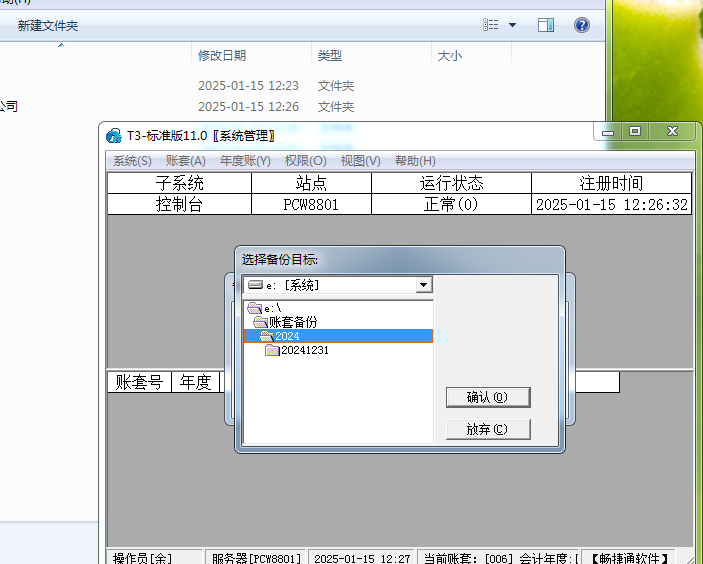Click 新建文件夹 in the Explorer toolbar
The image size is (703, 564).
pos(48,26)
